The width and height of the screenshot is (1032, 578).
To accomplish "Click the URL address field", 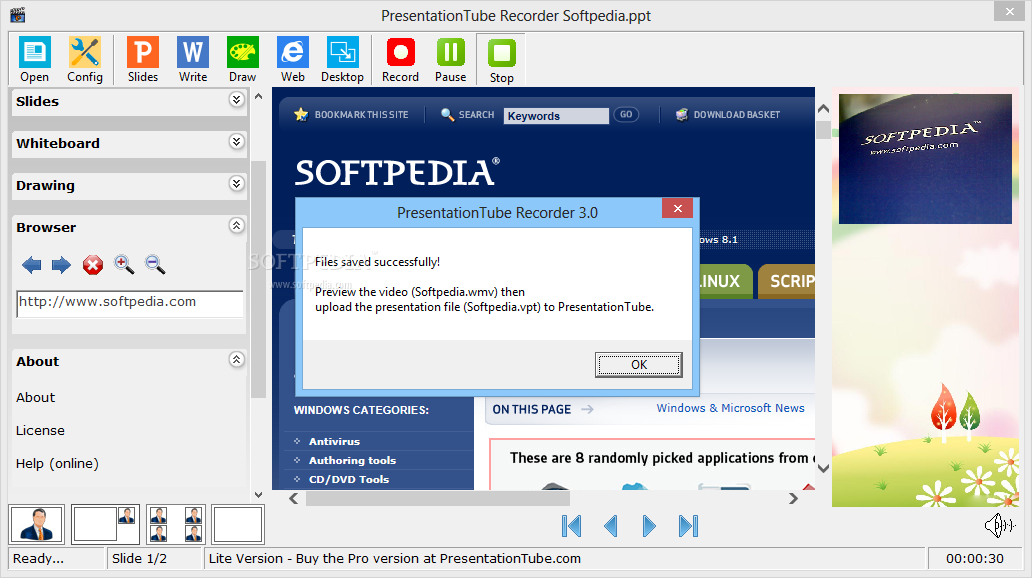I will (130, 303).
